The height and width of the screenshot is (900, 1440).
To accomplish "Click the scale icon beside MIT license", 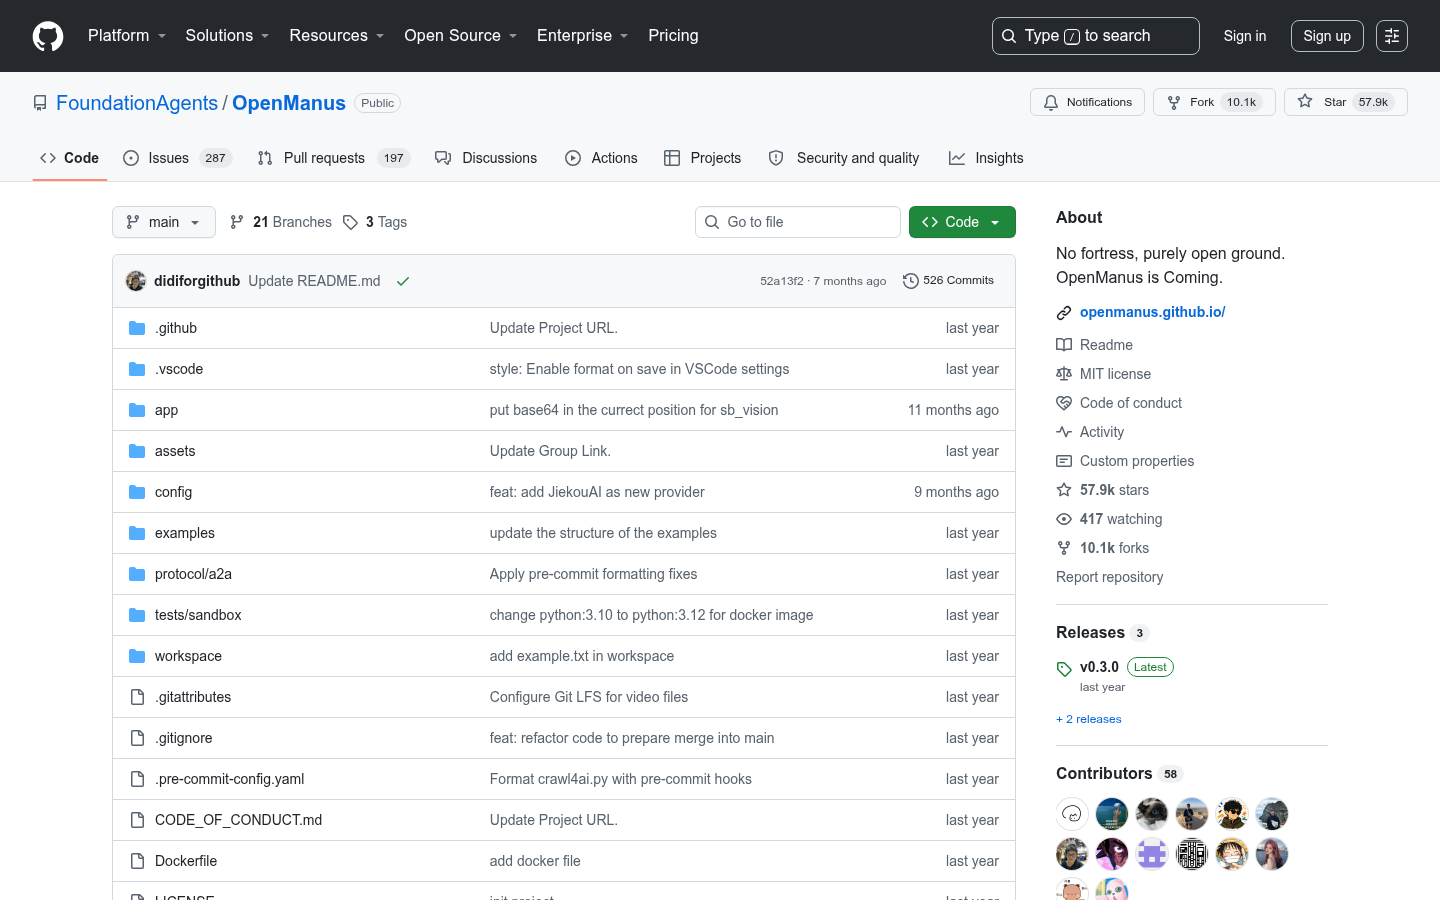I will 1064,374.
